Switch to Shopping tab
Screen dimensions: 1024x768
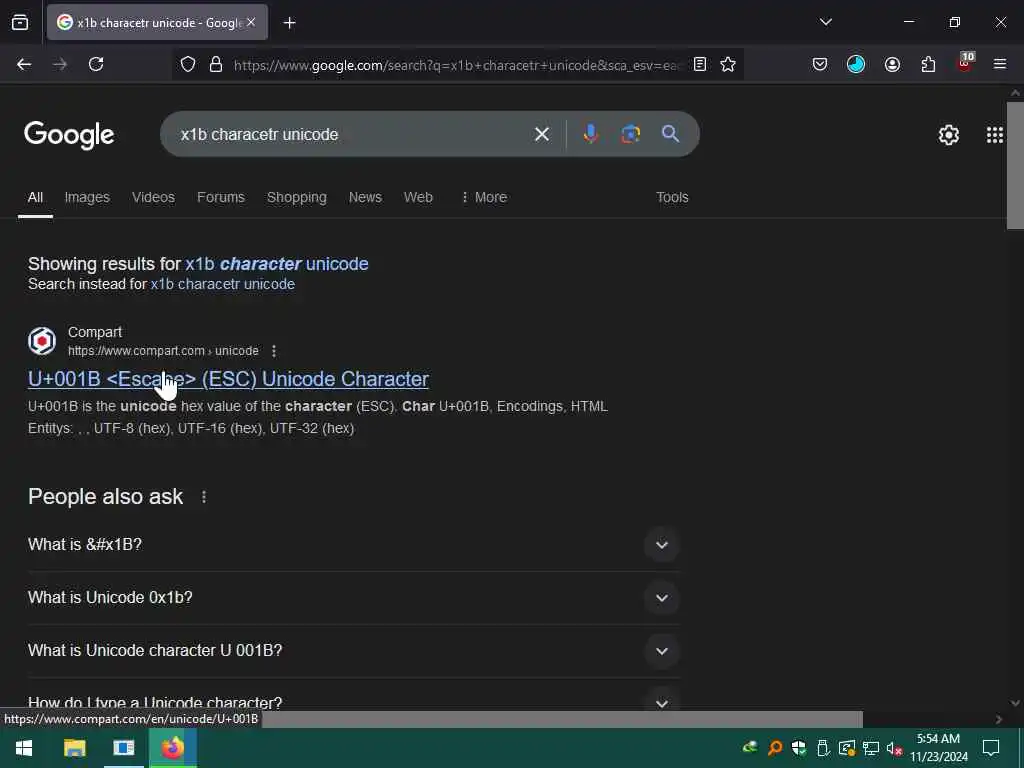point(296,197)
